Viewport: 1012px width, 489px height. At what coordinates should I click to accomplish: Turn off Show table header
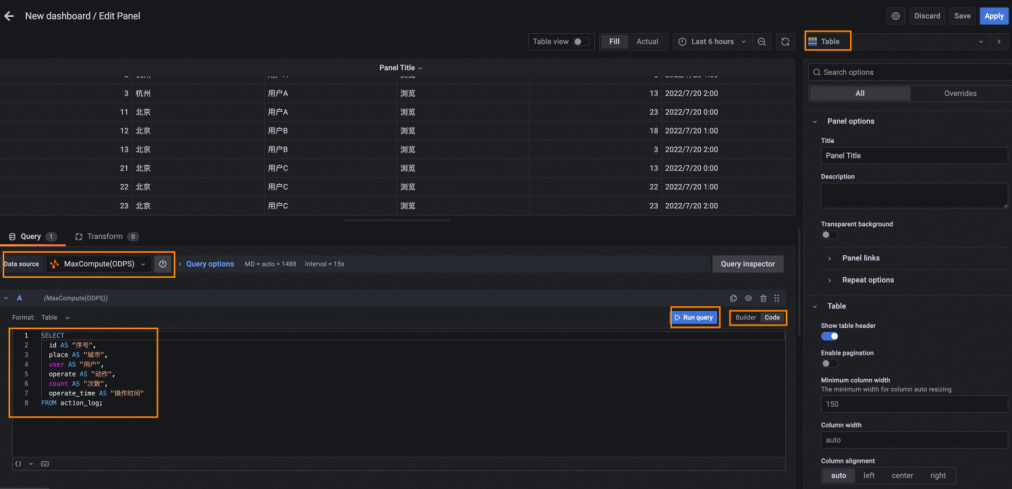829,336
